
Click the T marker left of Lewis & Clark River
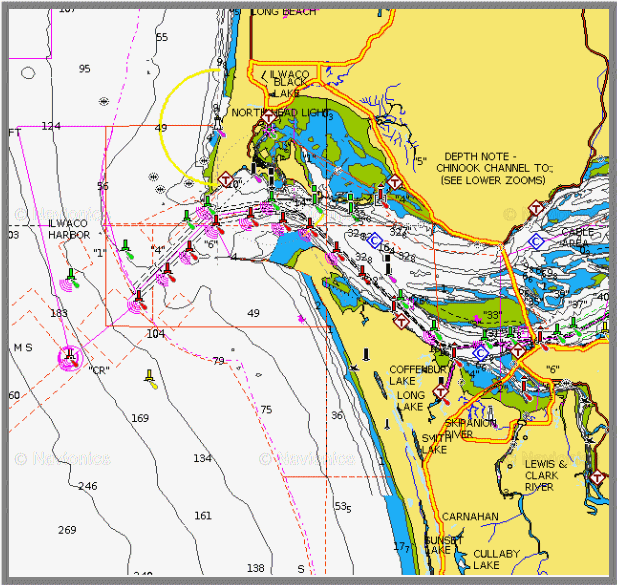pos(597,478)
